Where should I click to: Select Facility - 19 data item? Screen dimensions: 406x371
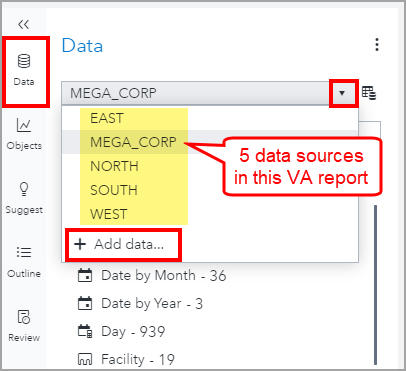(x=138, y=359)
